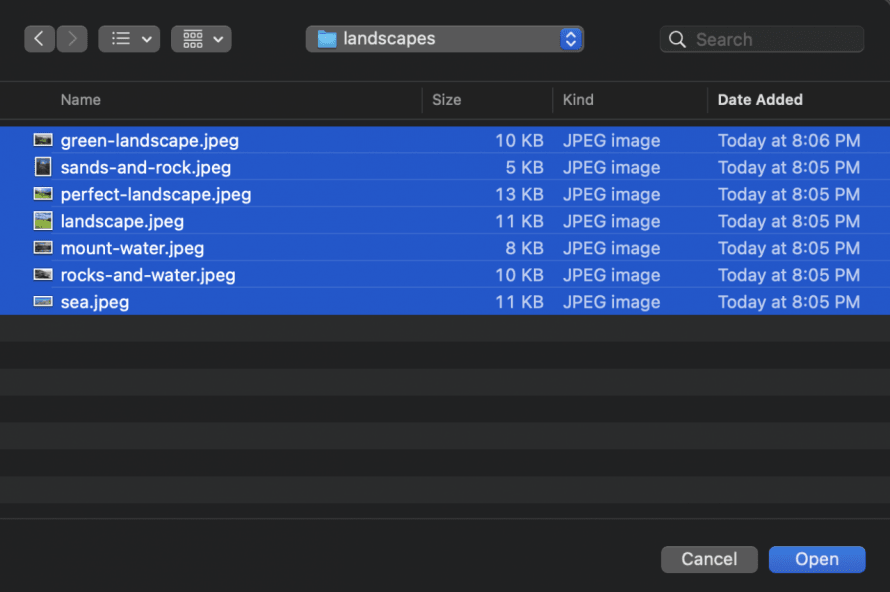Click the Open button
Viewport: 890px width, 592px height.
(816, 559)
